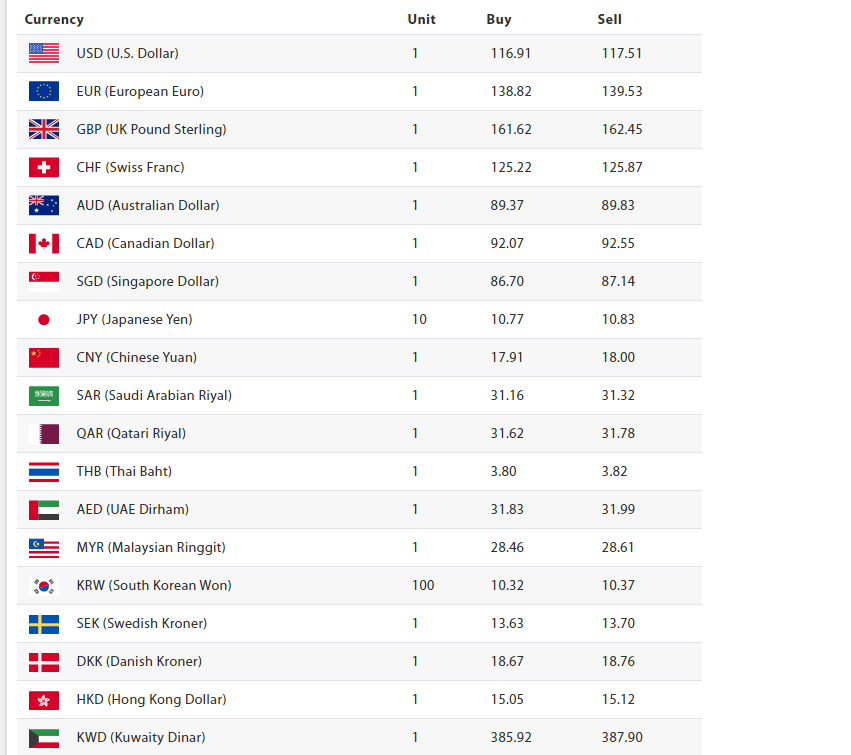
Task: Click the European Union flag icon
Action: (x=44, y=91)
